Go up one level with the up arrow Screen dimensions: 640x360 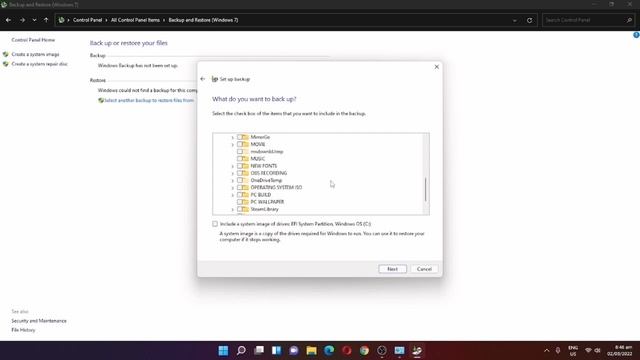pos(46,20)
